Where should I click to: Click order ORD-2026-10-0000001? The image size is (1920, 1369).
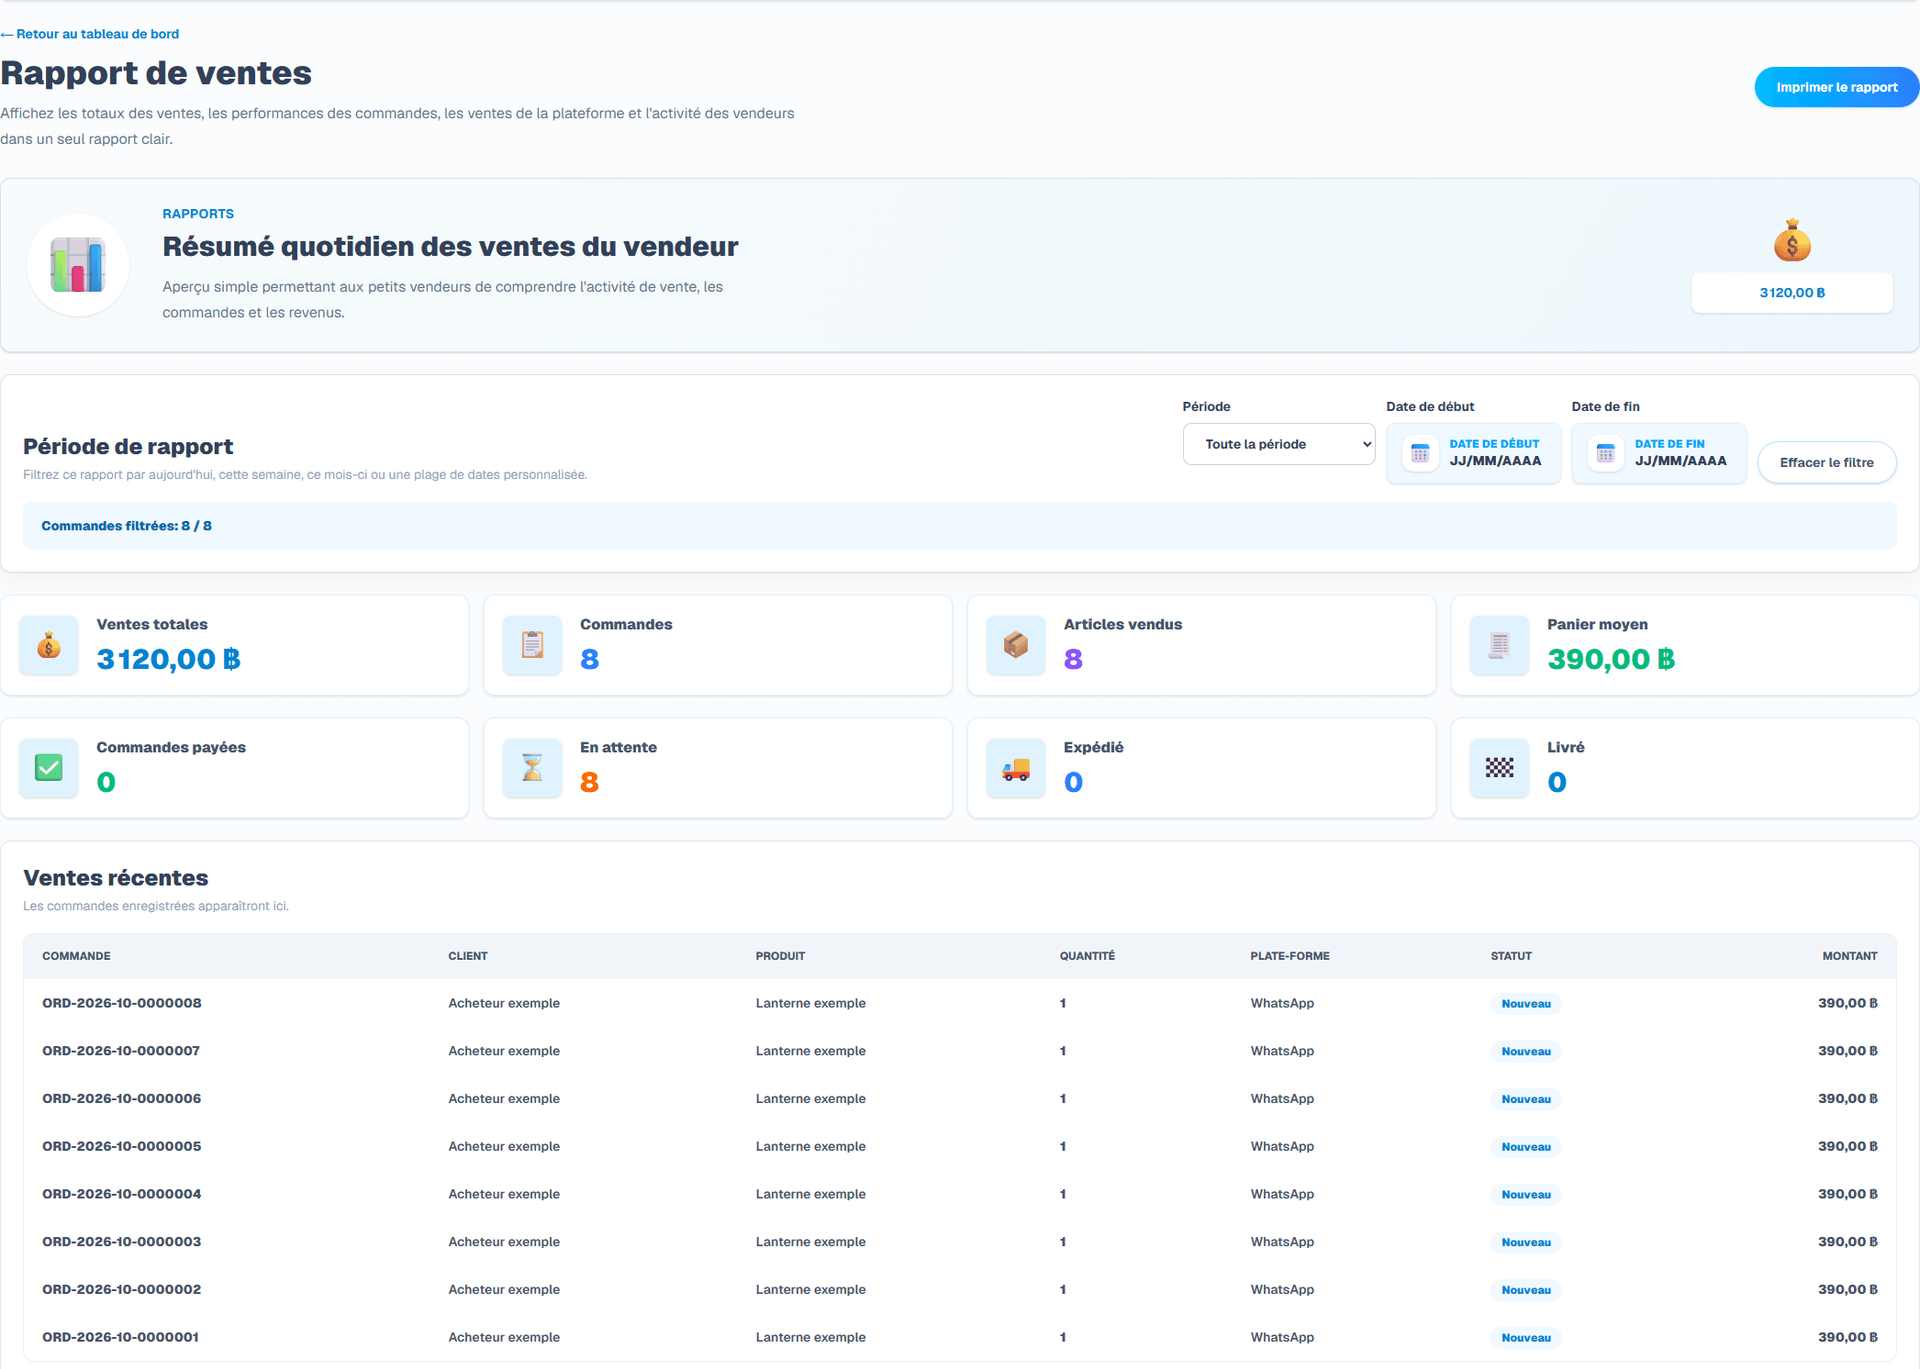[120, 1337]
